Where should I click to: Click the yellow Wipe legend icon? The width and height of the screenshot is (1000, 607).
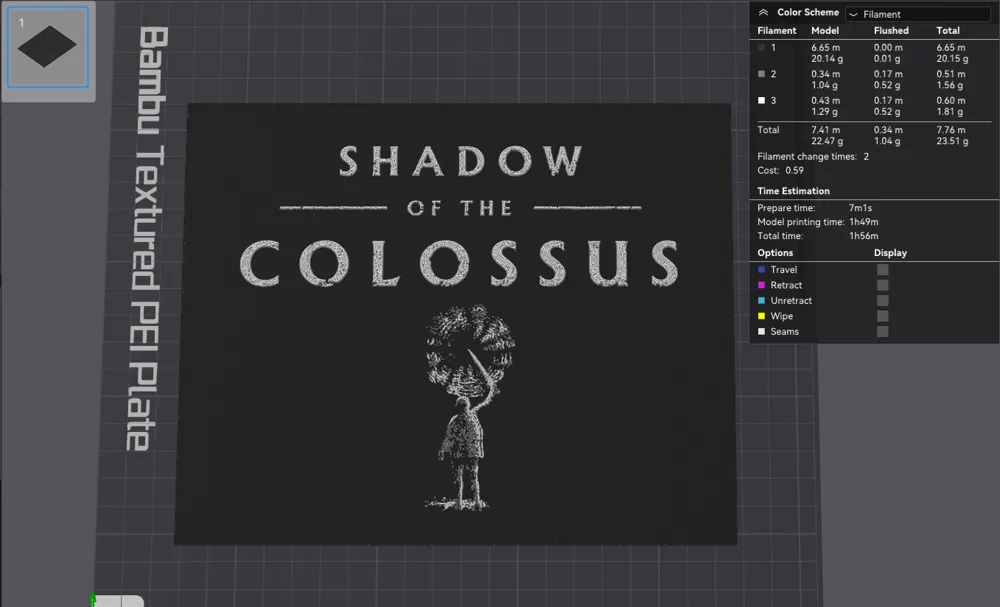(761, 316)
